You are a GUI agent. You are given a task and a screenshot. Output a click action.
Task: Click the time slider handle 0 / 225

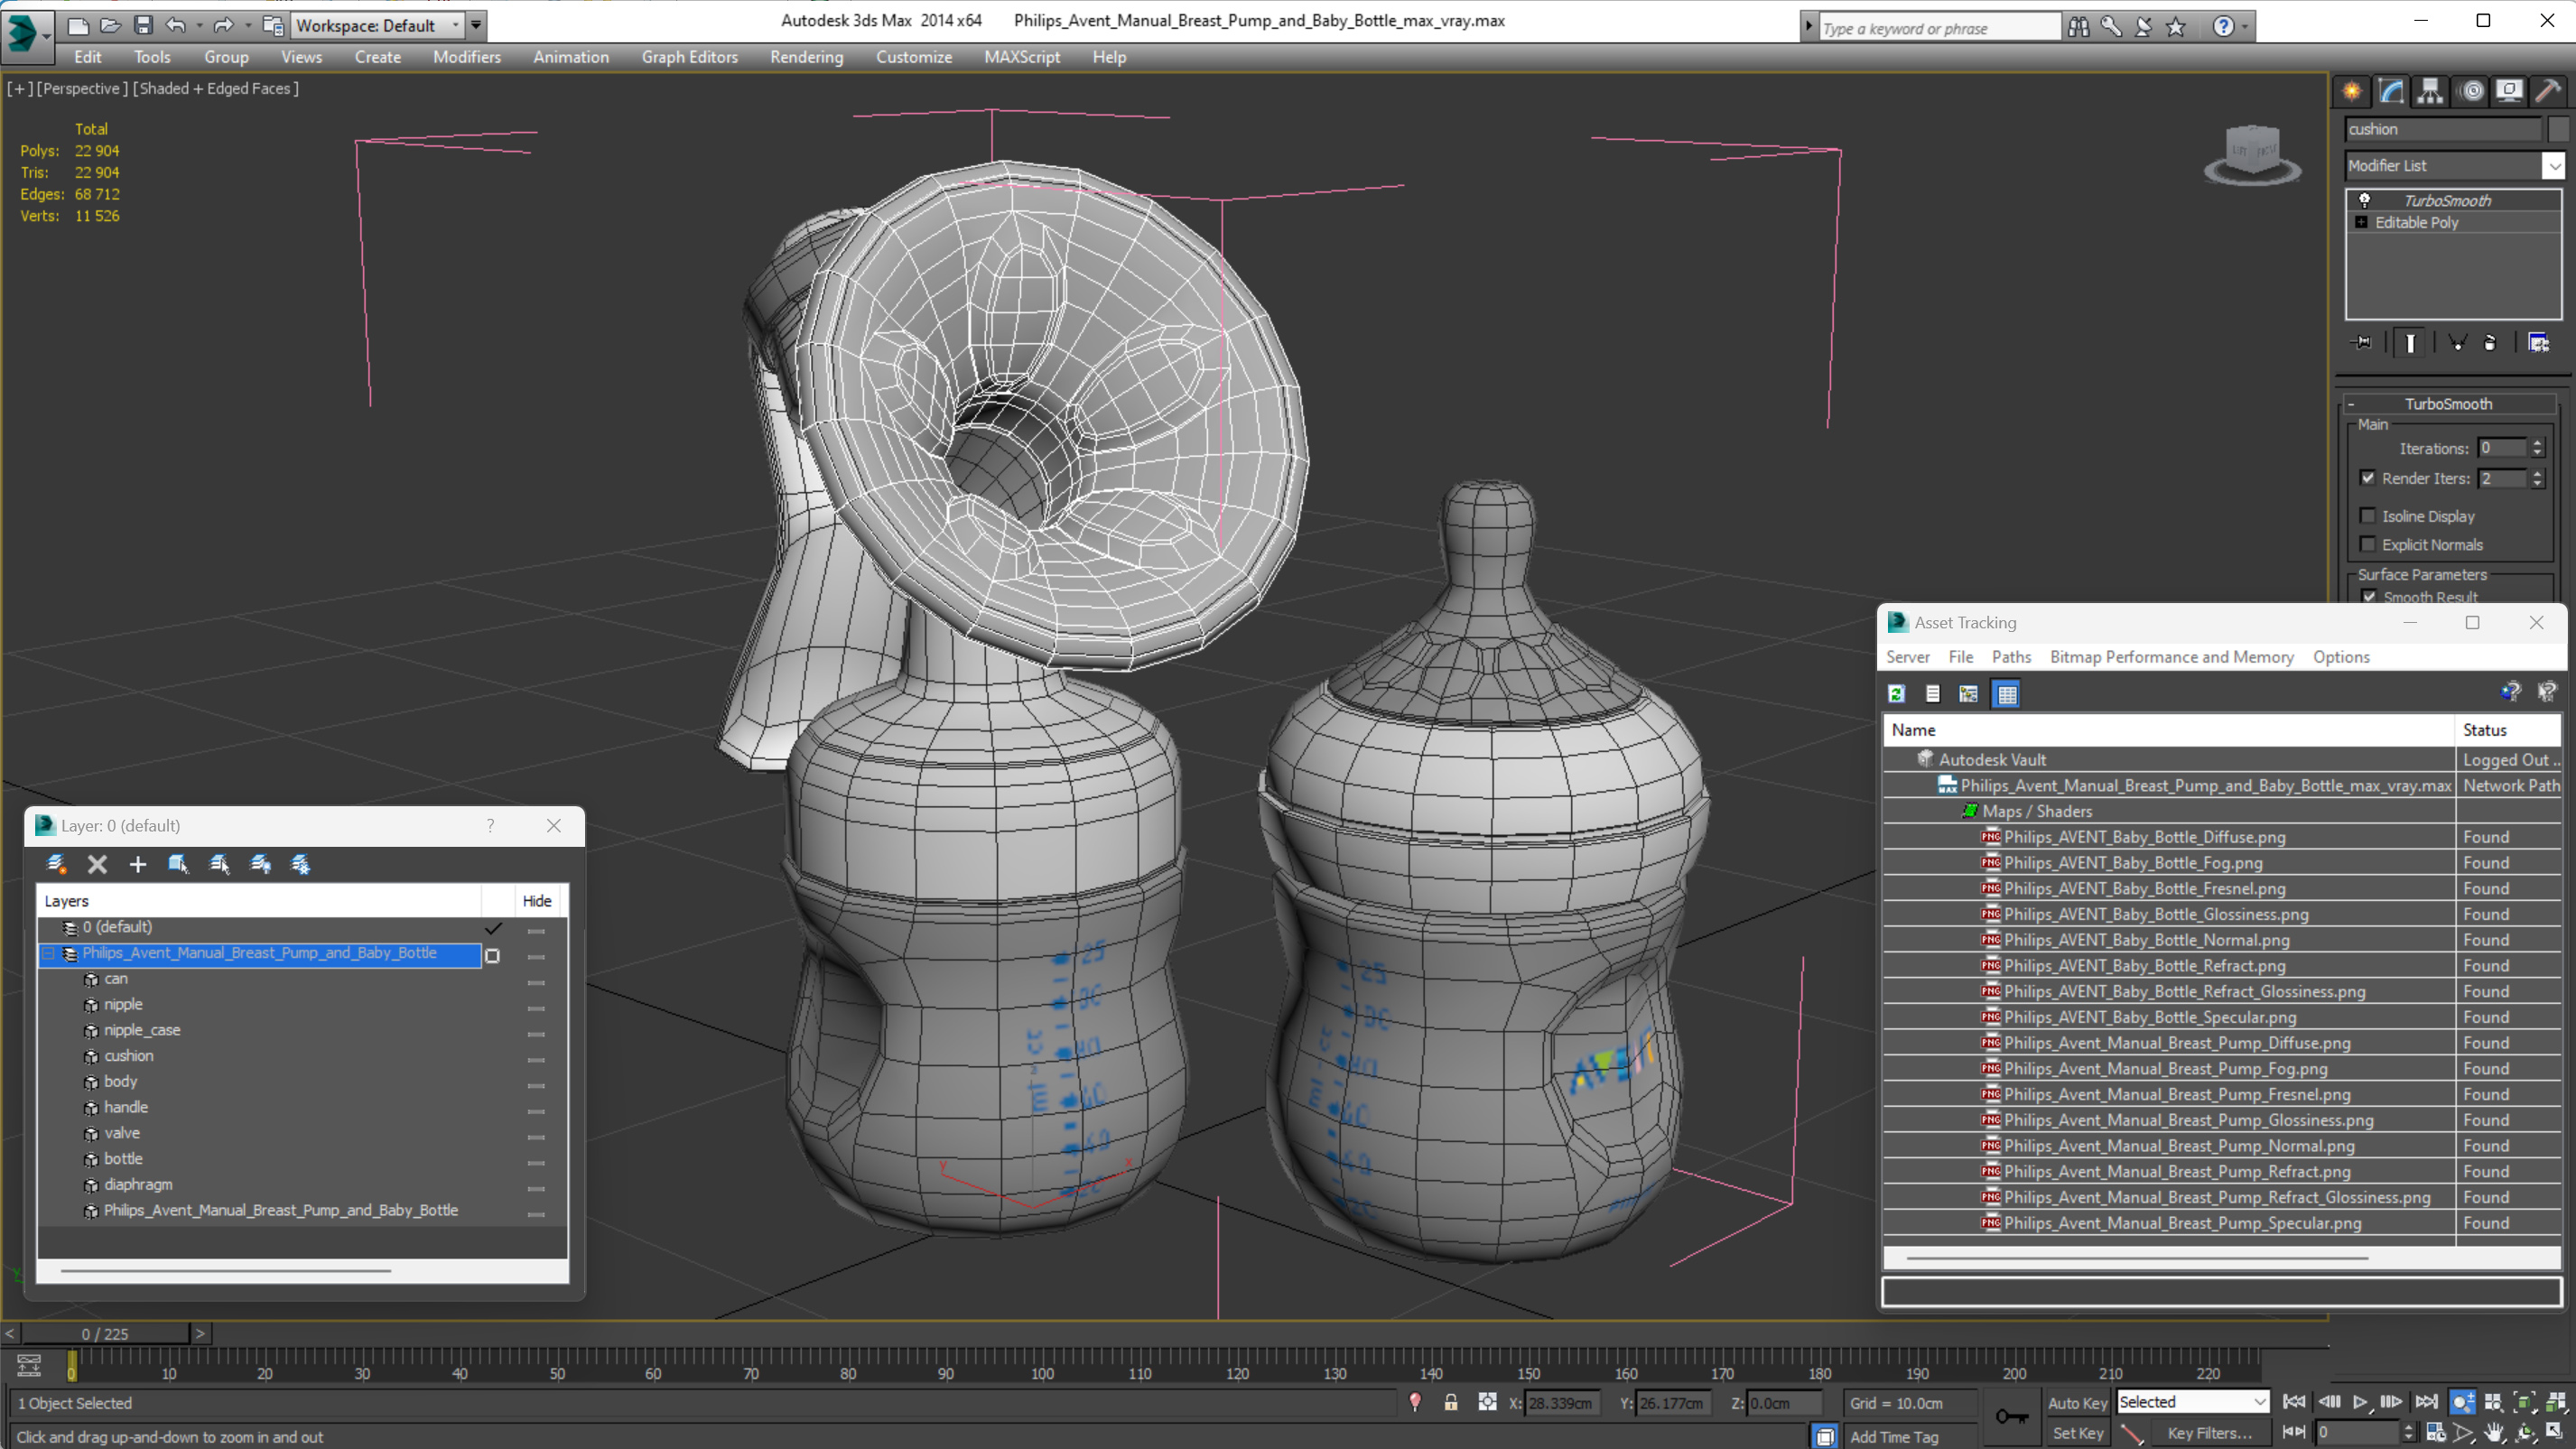[x=105, y=1334]
